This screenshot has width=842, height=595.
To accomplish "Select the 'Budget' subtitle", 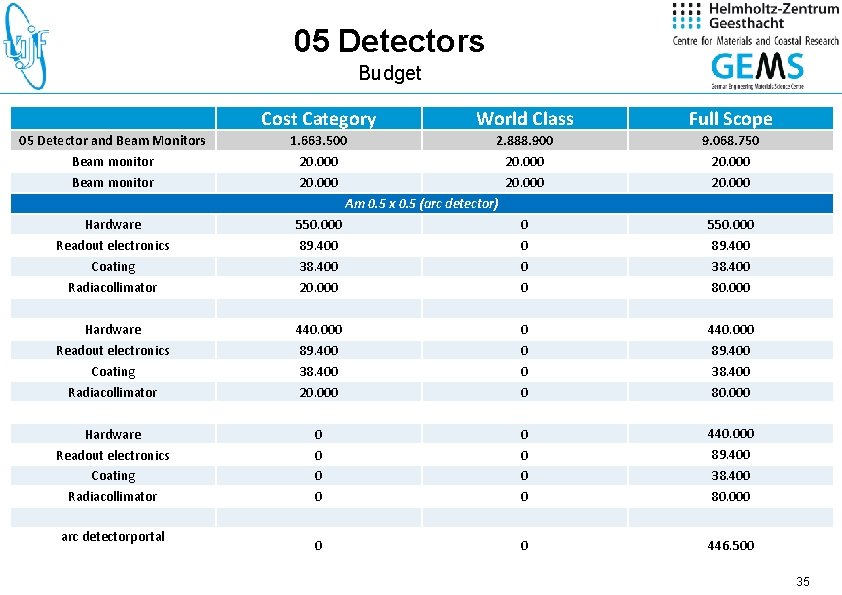I will click(390, 72).
